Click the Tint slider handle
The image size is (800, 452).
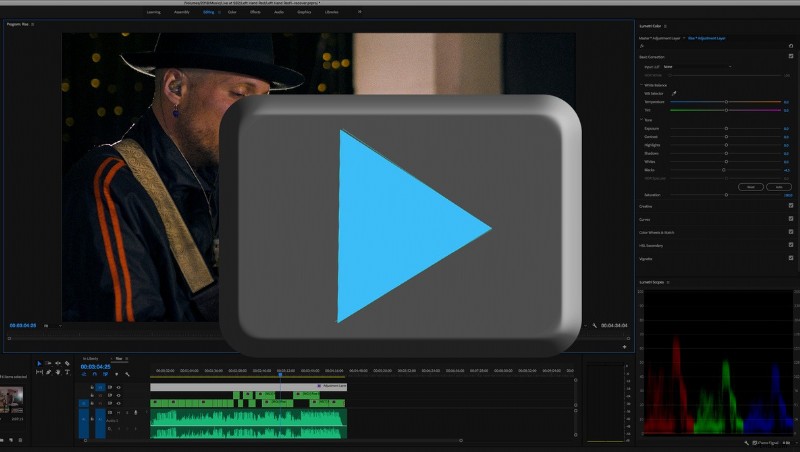(726, 110)
